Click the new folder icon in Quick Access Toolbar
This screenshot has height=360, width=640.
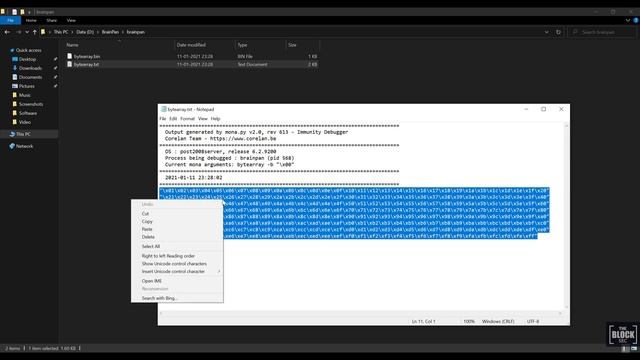pos(22,12)
